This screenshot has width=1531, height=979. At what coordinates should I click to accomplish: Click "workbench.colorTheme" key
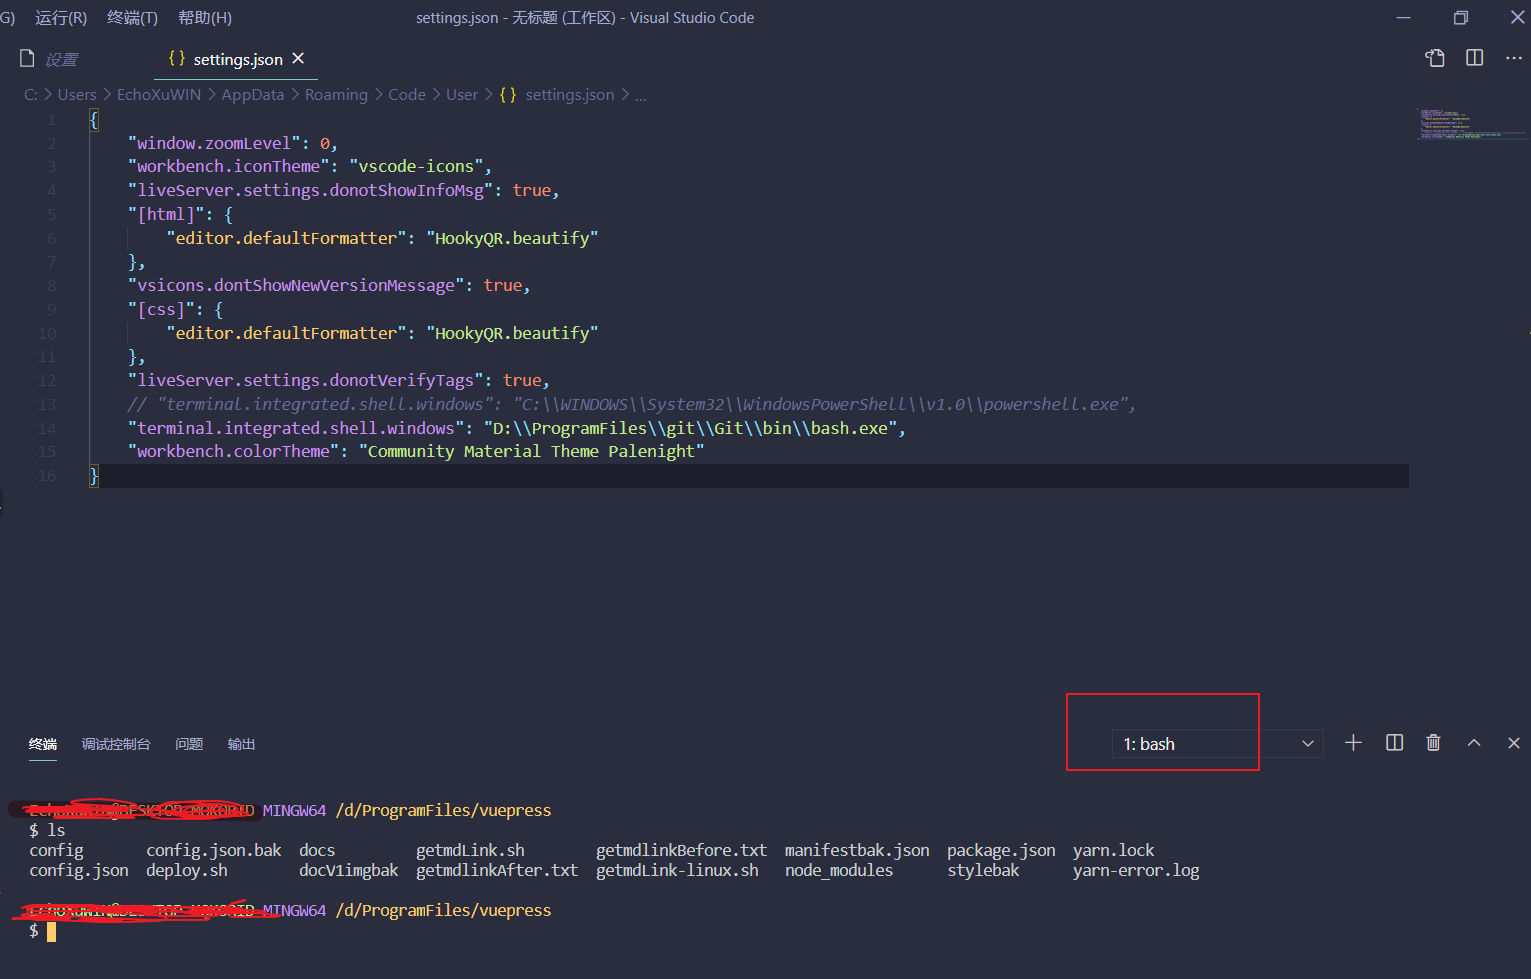click(233, 452)
